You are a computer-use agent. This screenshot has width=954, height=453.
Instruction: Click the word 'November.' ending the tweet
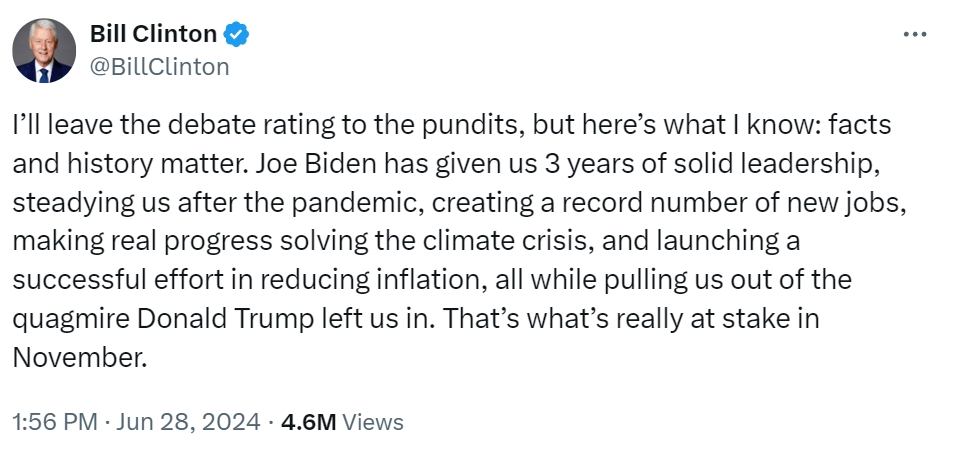pyautogui.click(x=80, y=358)
